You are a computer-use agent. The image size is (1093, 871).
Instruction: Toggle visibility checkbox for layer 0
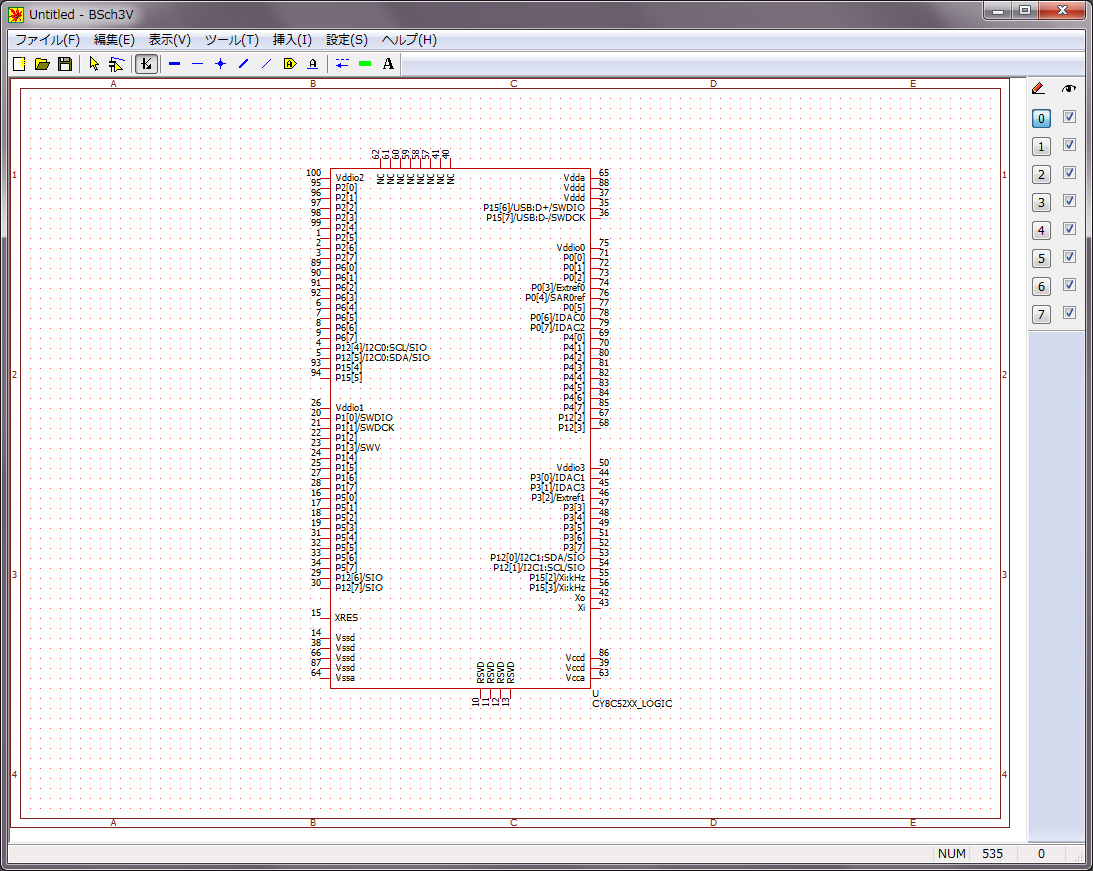tap(1069, 117)
